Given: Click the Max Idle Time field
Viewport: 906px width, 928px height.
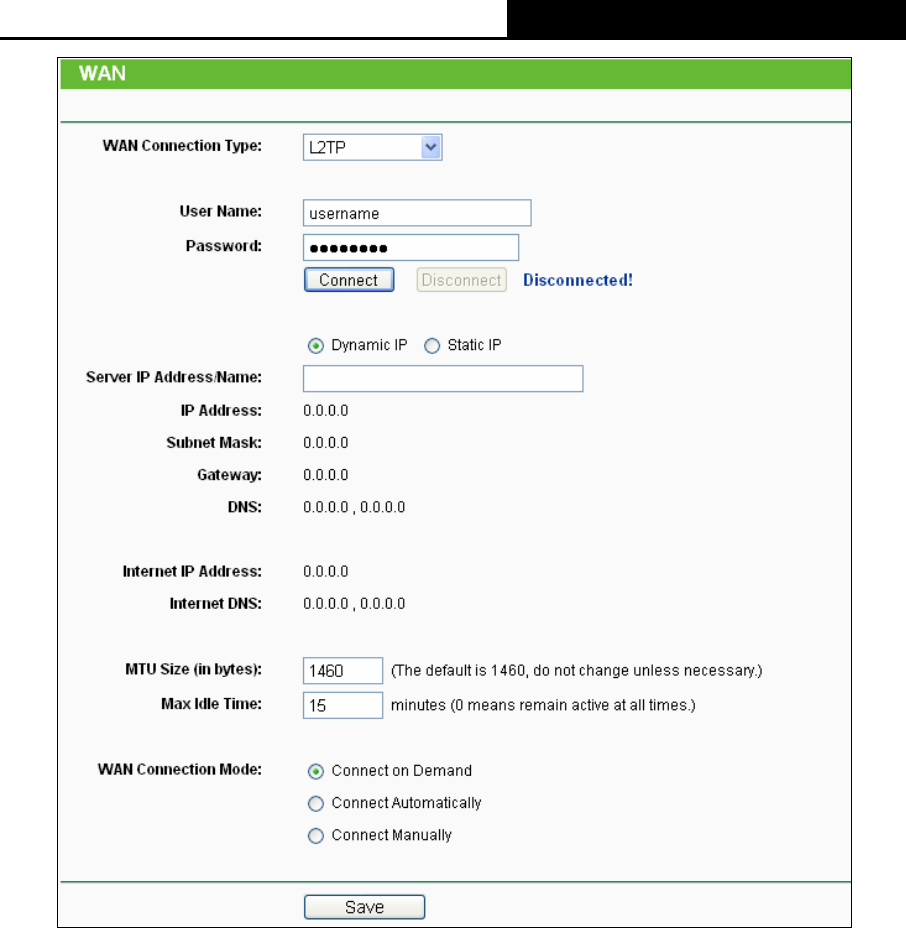Looking at the screenshot, I should point(343,705).
